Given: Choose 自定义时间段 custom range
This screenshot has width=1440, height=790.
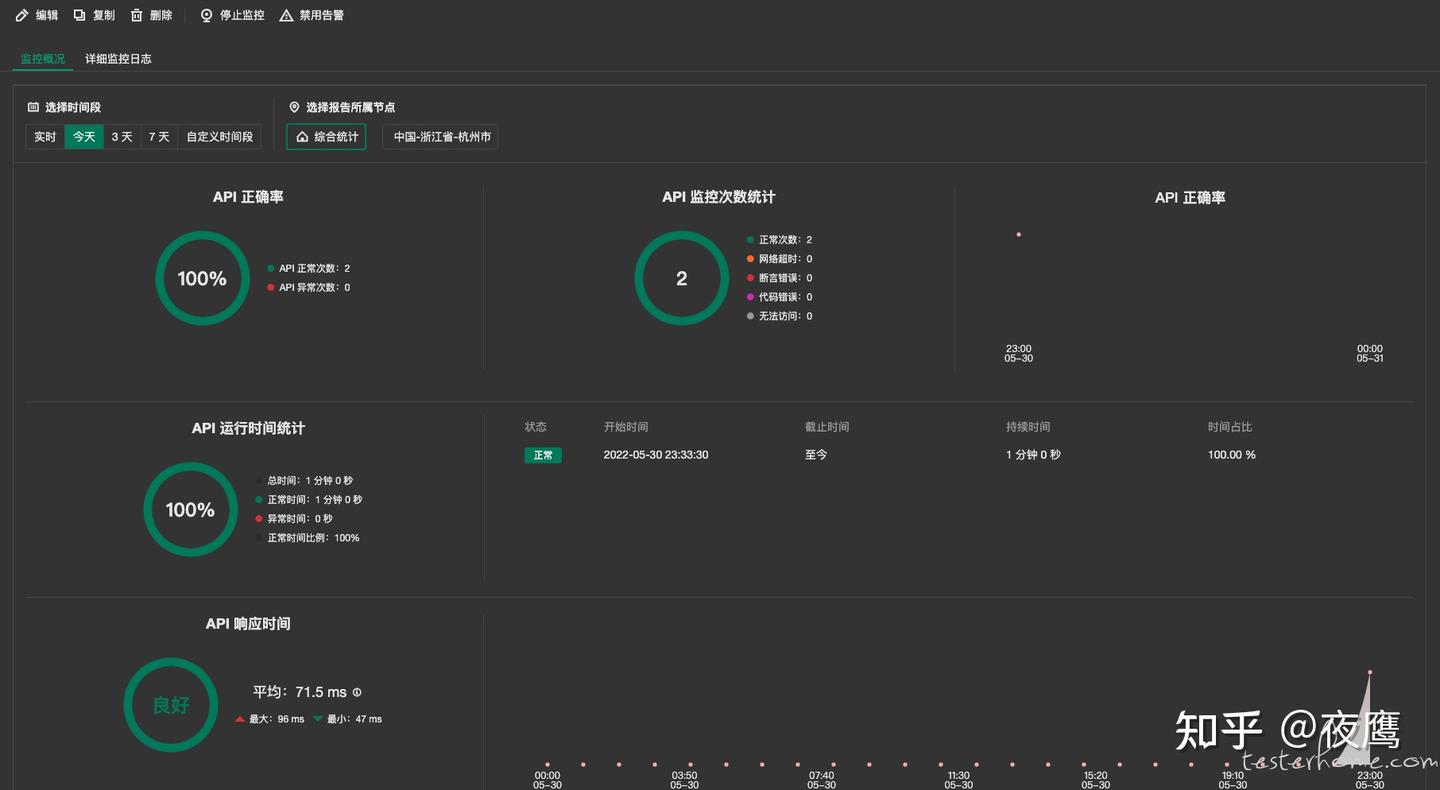Looking at the screenshot, I should (x=220, y=137).
